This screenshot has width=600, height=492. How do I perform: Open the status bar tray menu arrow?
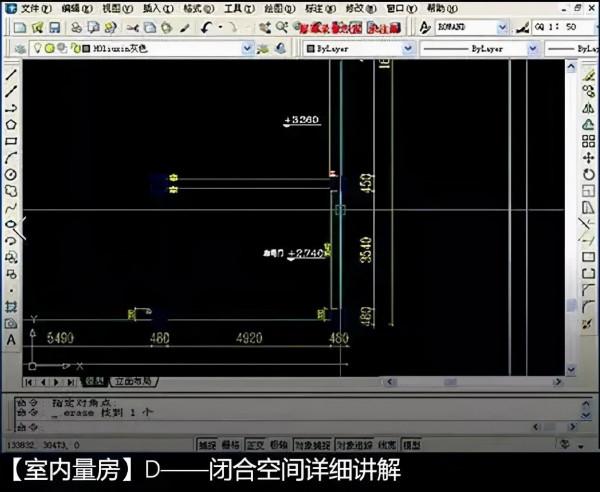click(x=581, y=446)
